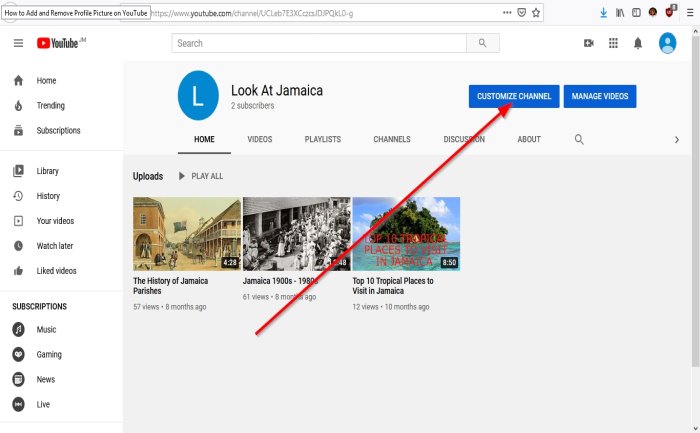
Task: Open the account avatar menu
Action: [x=668, y=43]
